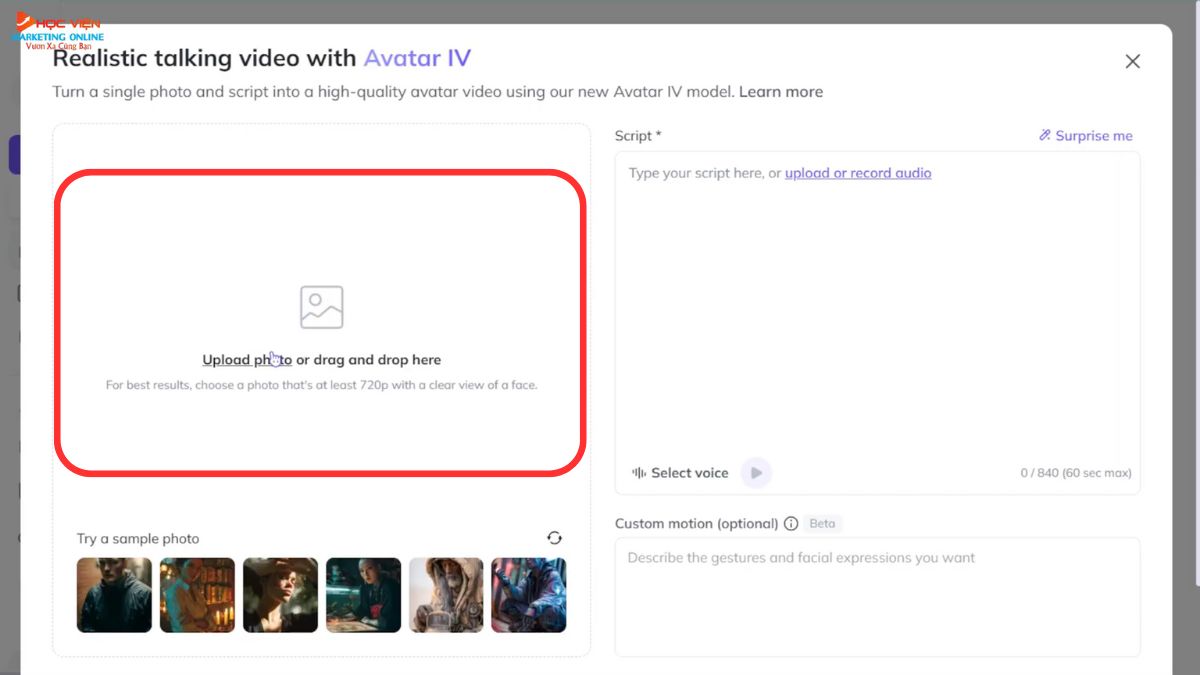Image resolution: width=1200 pixels, height=675 pixels.
Task: Click the Custom motion info icon
Action: click(791, 524)
